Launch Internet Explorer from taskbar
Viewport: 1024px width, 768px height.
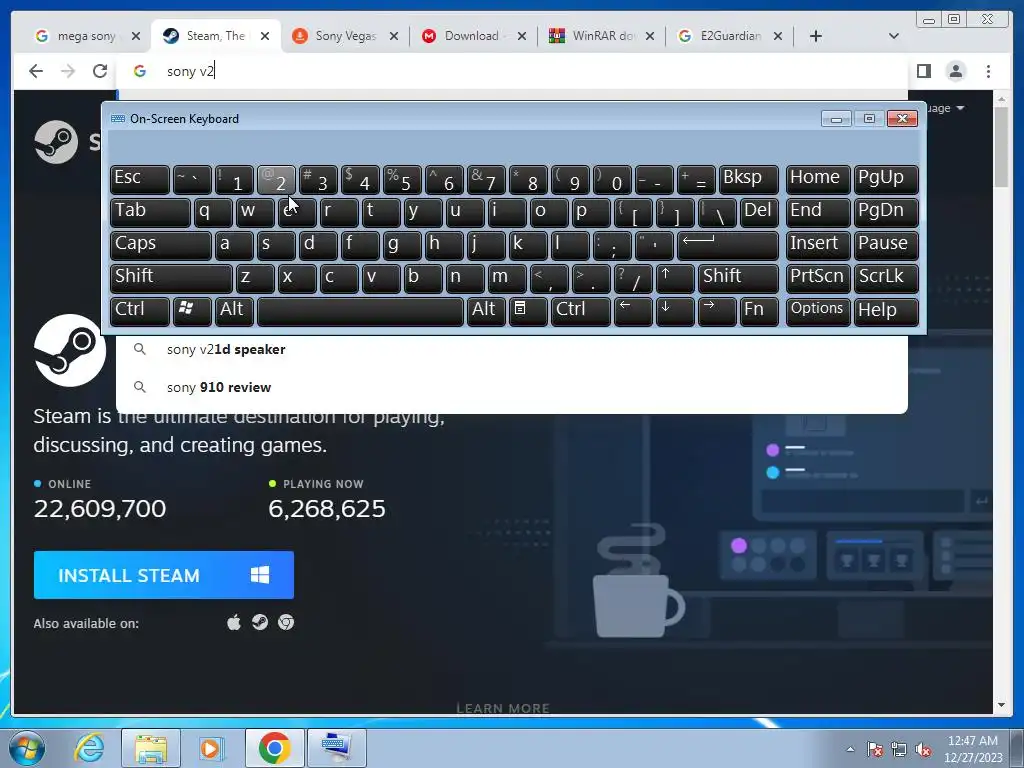(88, 748)
